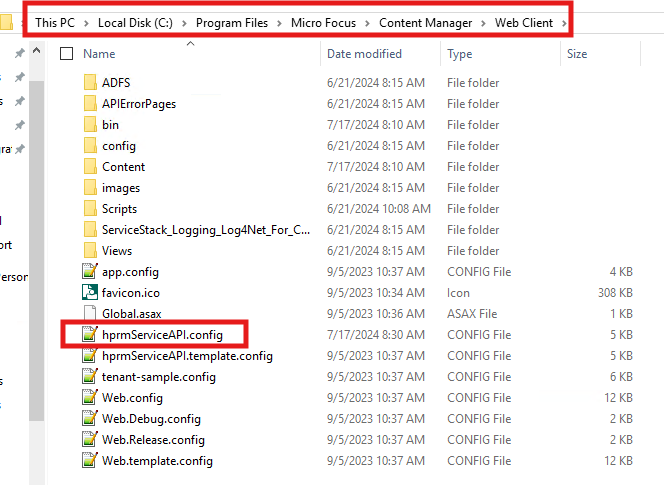Select the app.config file name

pyautogui.click(x=130, y=272)
